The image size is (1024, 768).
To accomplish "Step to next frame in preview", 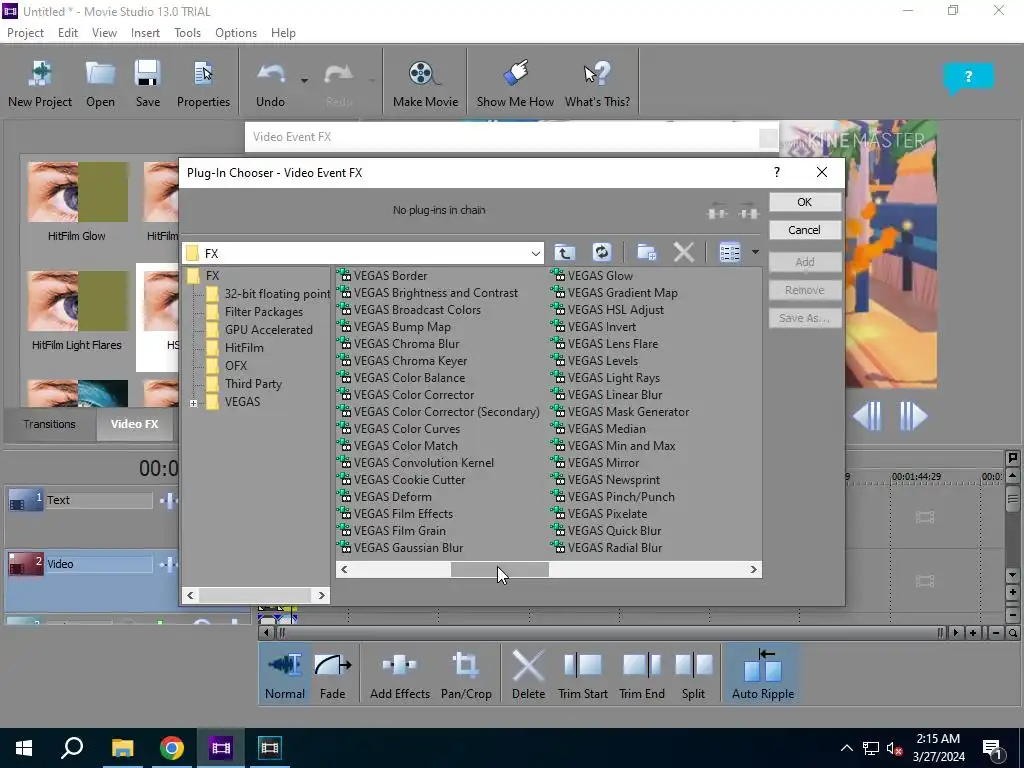I will (x=913, y=415).
